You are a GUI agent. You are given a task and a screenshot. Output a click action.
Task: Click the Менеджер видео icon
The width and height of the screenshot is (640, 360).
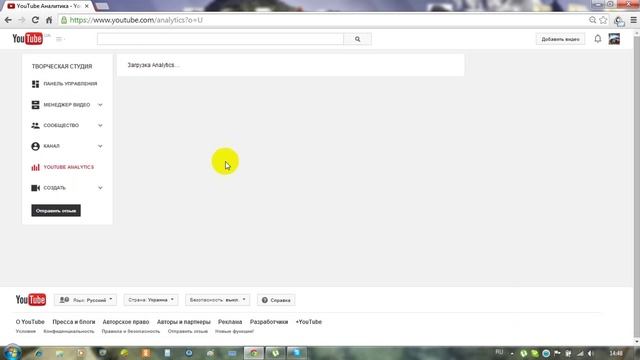(x=36, y=105)
